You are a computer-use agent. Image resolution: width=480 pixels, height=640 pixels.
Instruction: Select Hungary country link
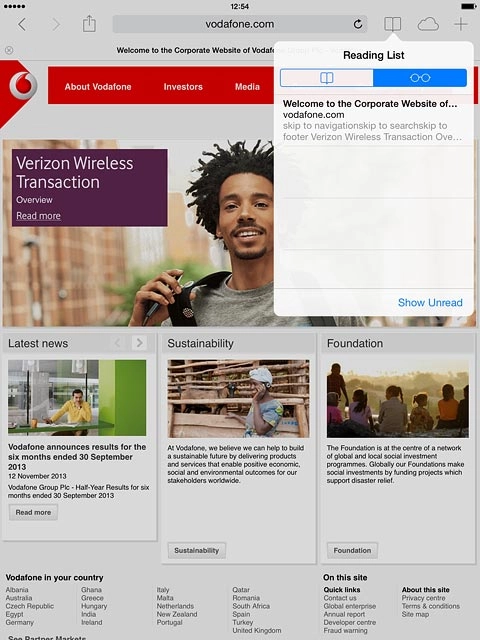tap(94, 606)
